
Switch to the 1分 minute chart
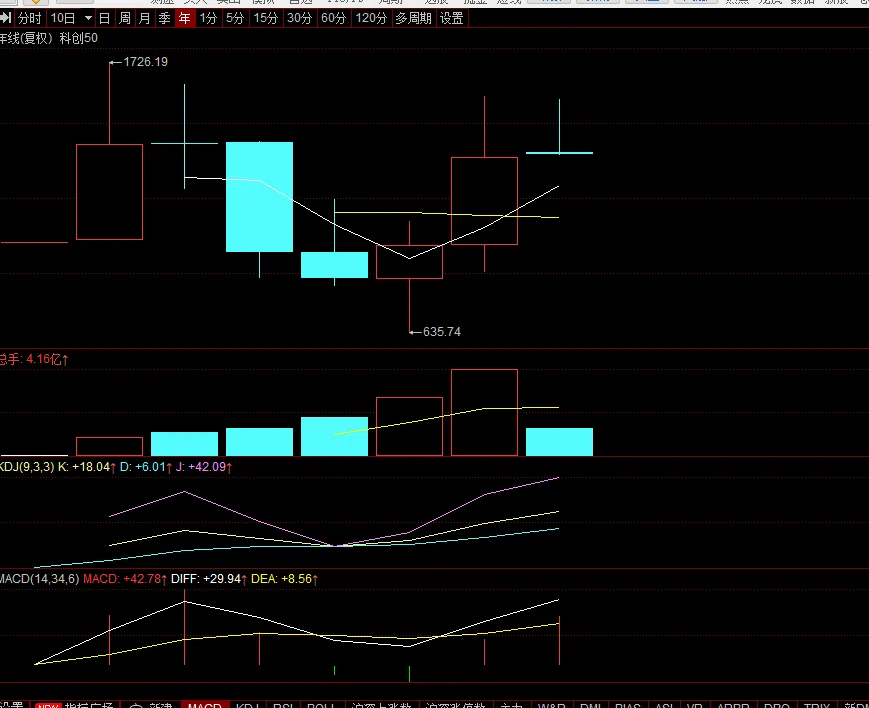208,18
